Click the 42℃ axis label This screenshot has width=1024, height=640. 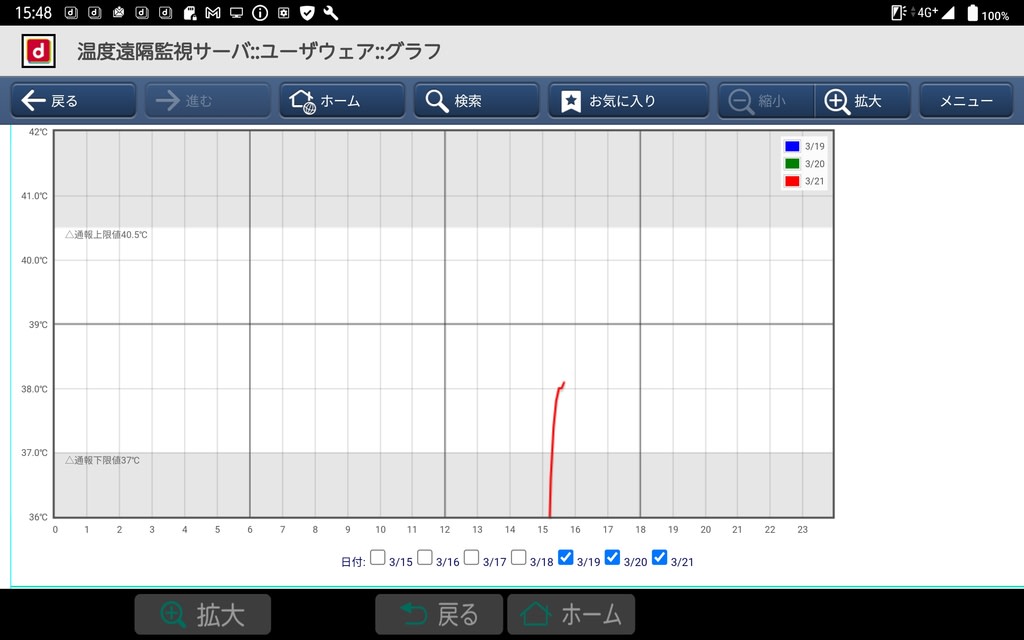pyautogui.click(x=38, y=132)
